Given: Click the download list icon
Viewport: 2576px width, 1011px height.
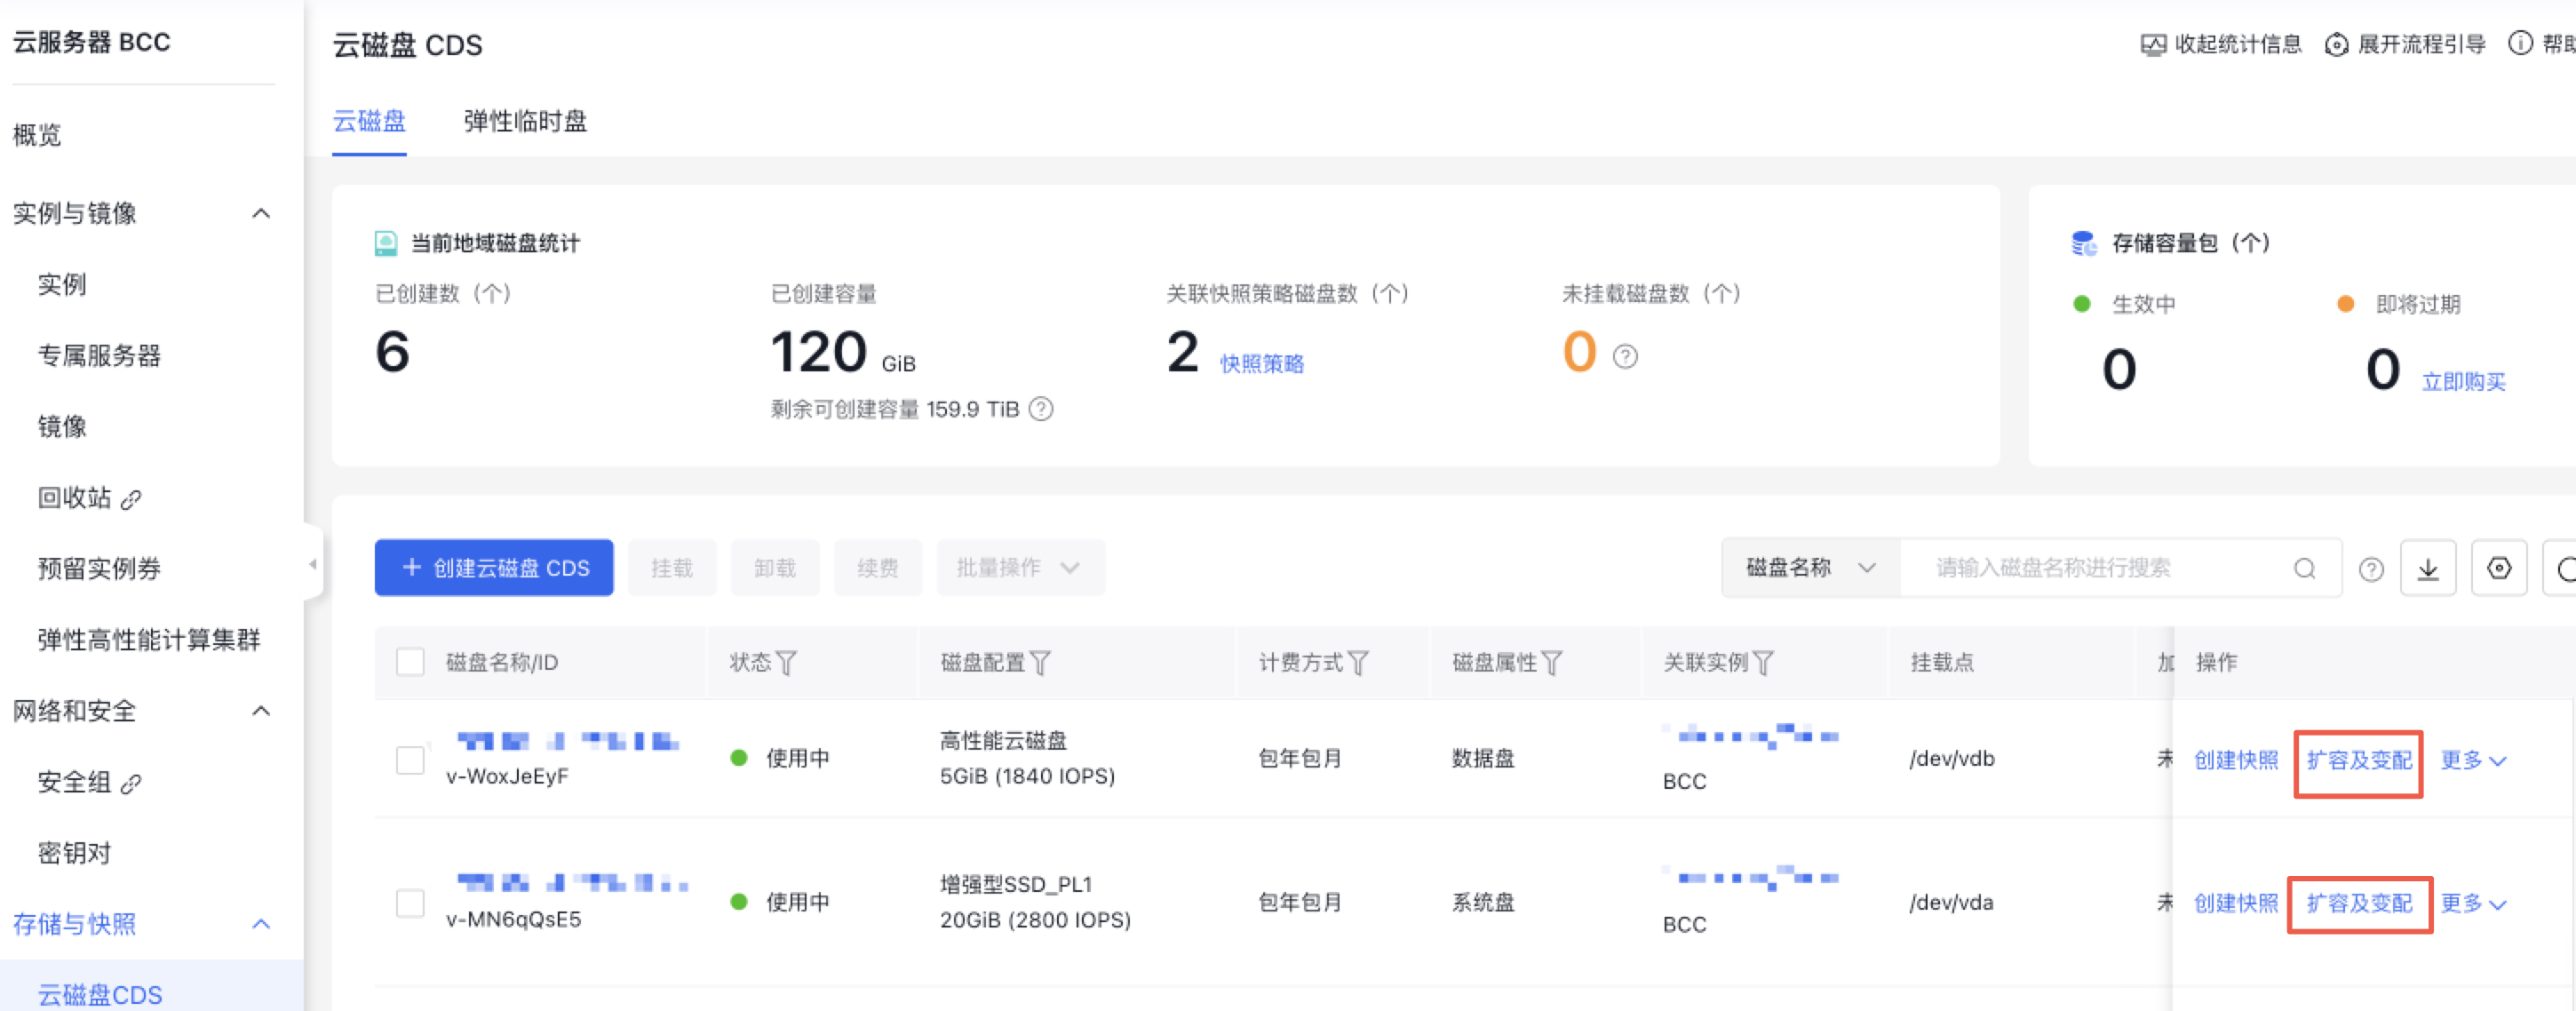Looking at the screenshot, I should click(2428, 568).
